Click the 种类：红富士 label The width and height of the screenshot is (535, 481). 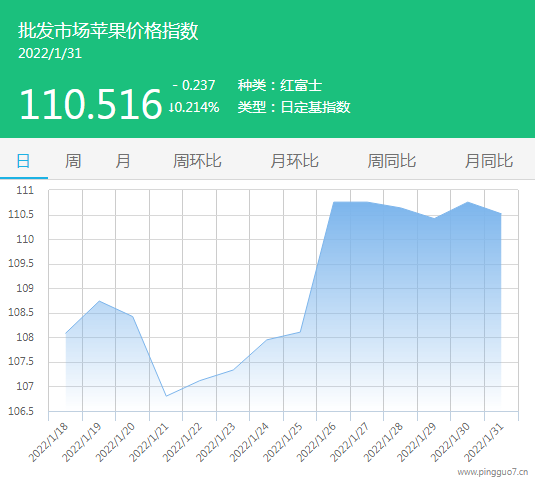click(x=280, y=85)
